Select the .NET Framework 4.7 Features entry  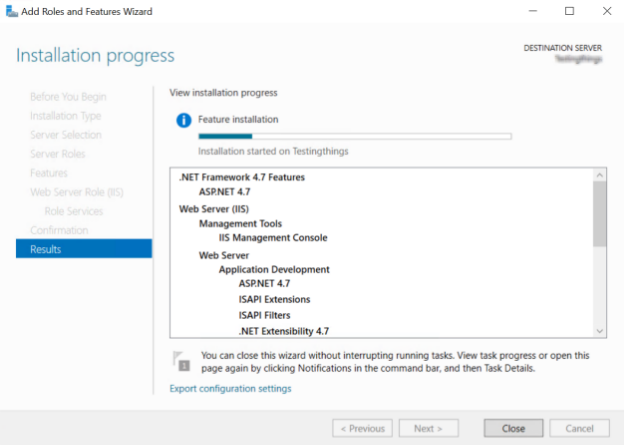tap(241, 177)
